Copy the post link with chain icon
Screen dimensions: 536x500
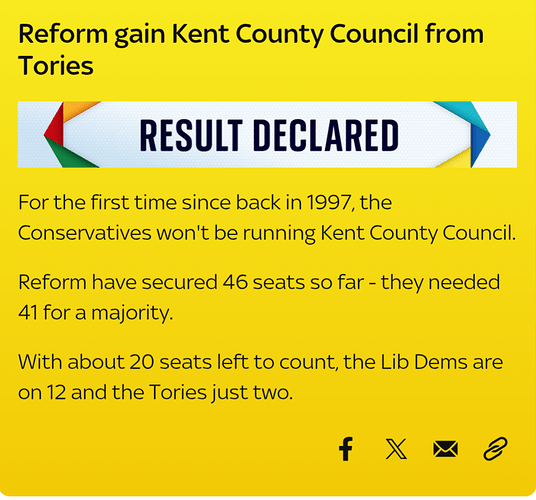pos(495,448)
